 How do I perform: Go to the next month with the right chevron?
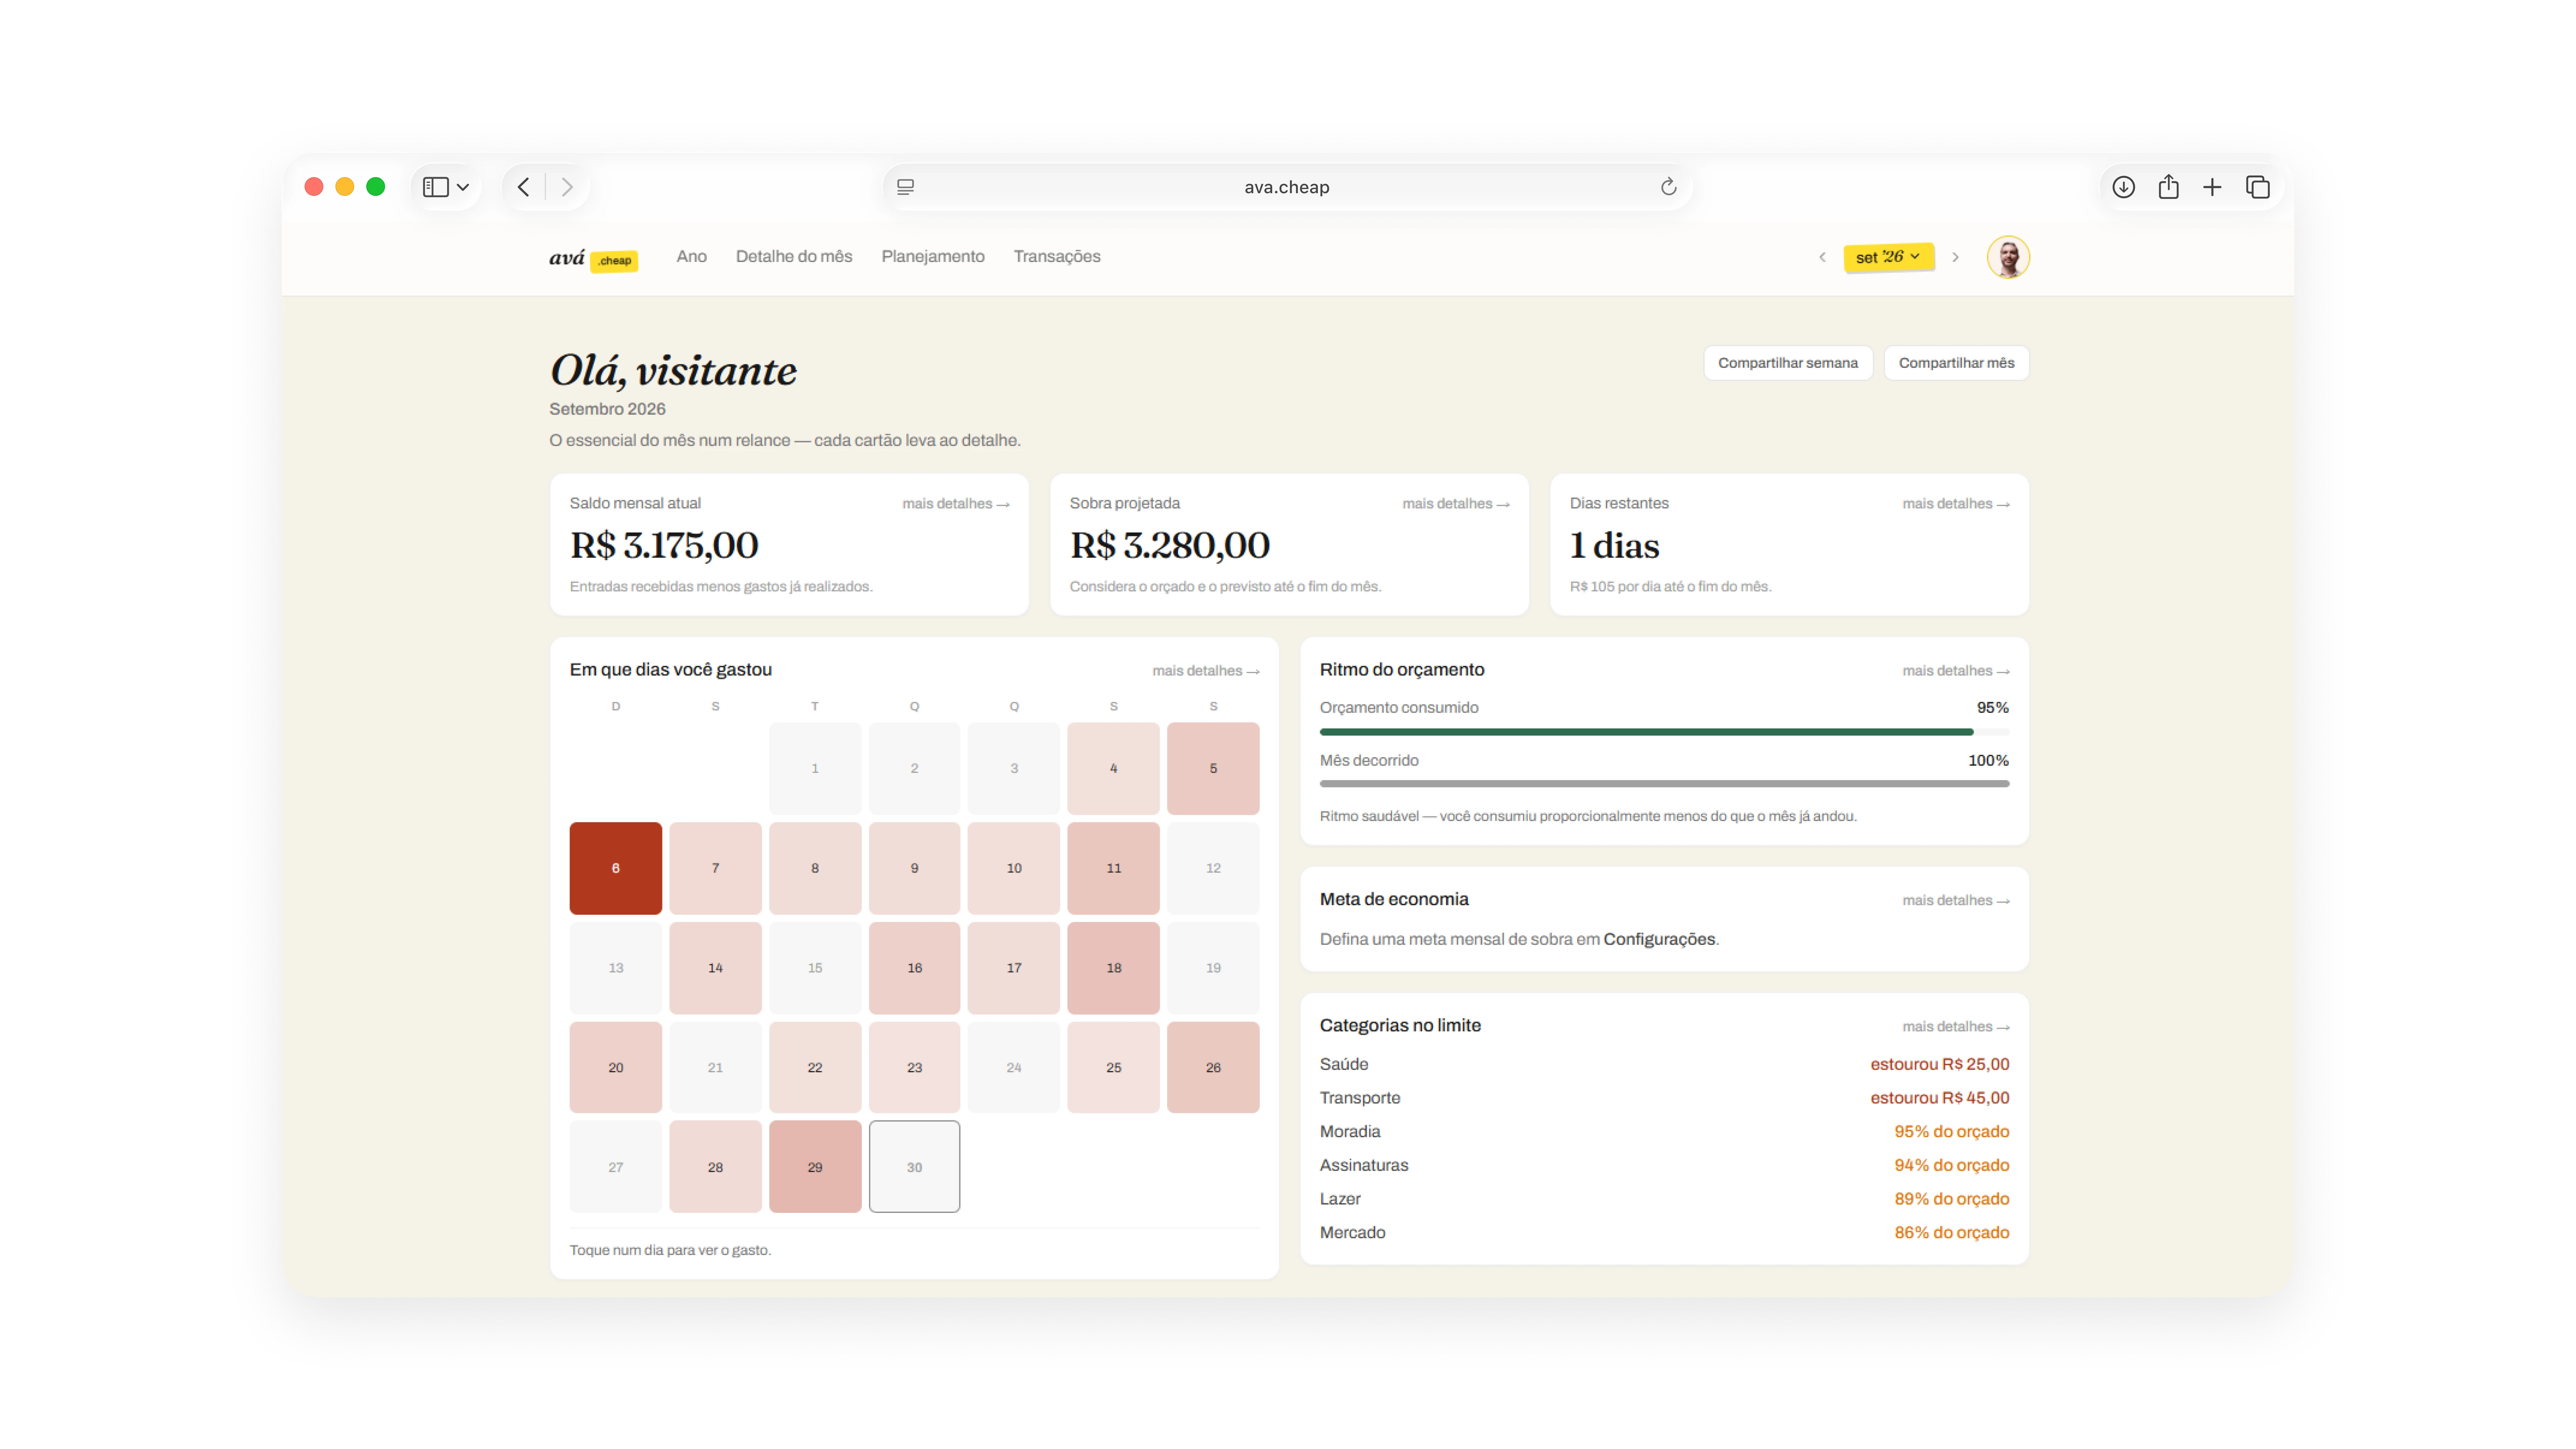click(1955, 257)
